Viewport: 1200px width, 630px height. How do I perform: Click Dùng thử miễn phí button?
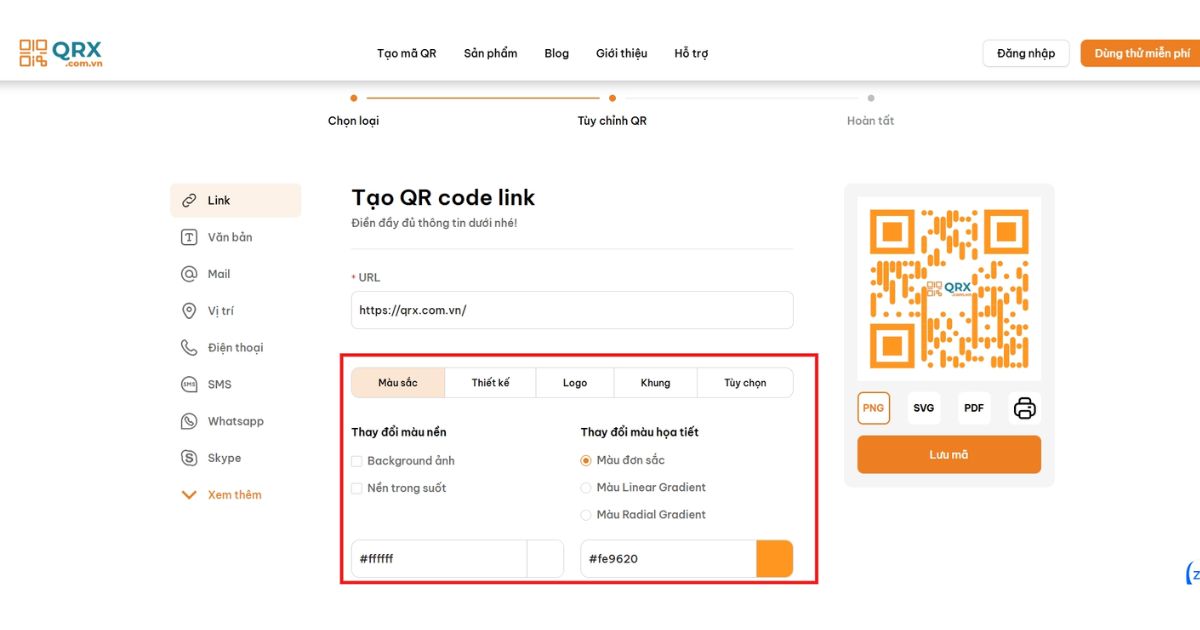coord(1141,53)
